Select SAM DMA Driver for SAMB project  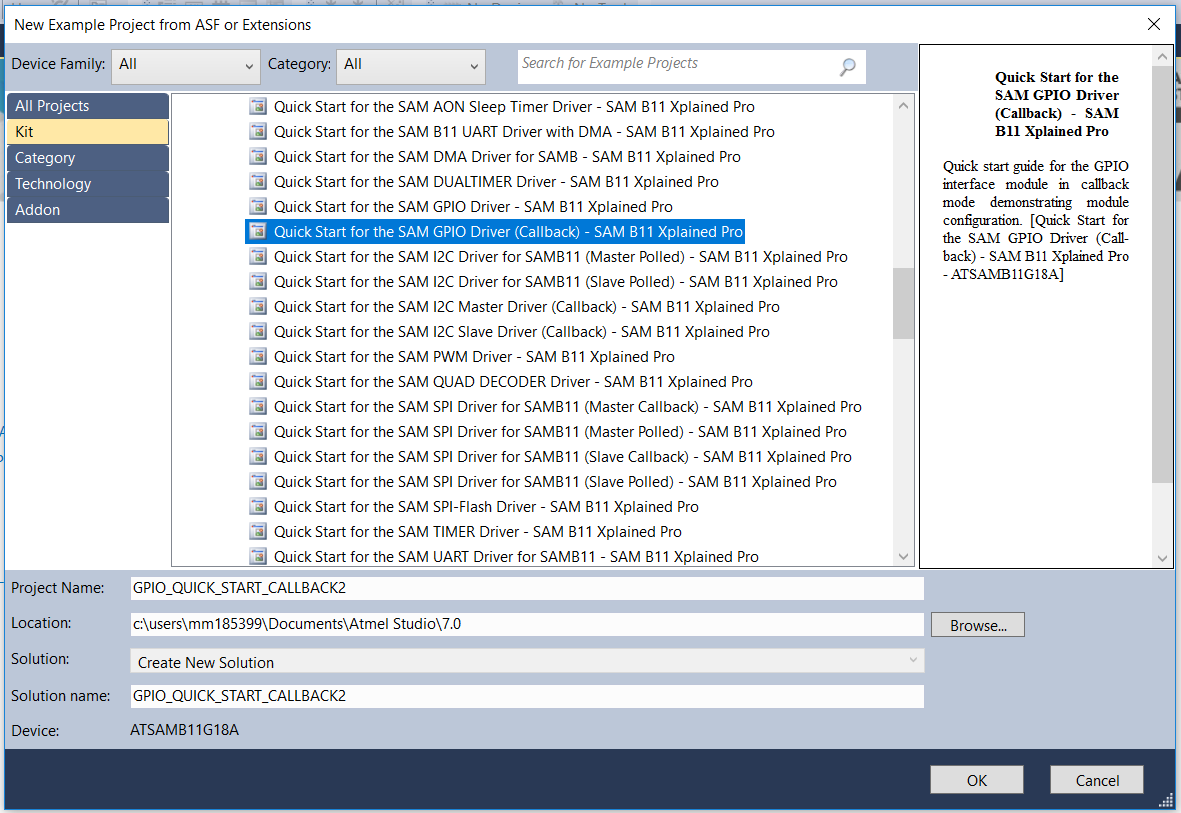507,156
